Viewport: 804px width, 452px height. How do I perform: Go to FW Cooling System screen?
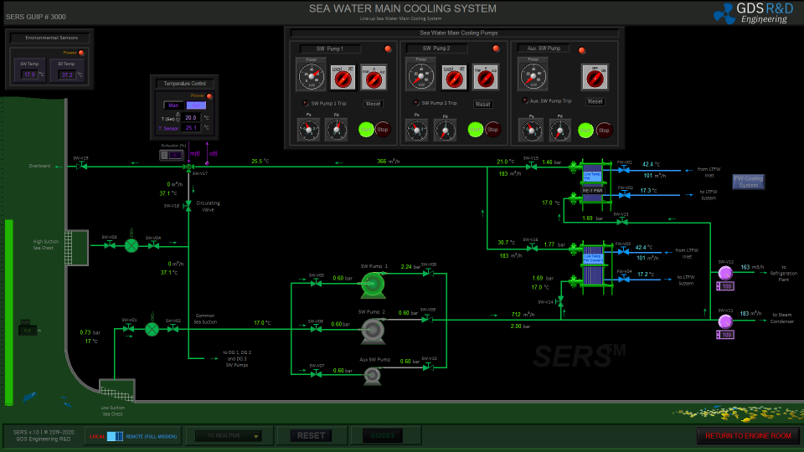coord(748,181)
